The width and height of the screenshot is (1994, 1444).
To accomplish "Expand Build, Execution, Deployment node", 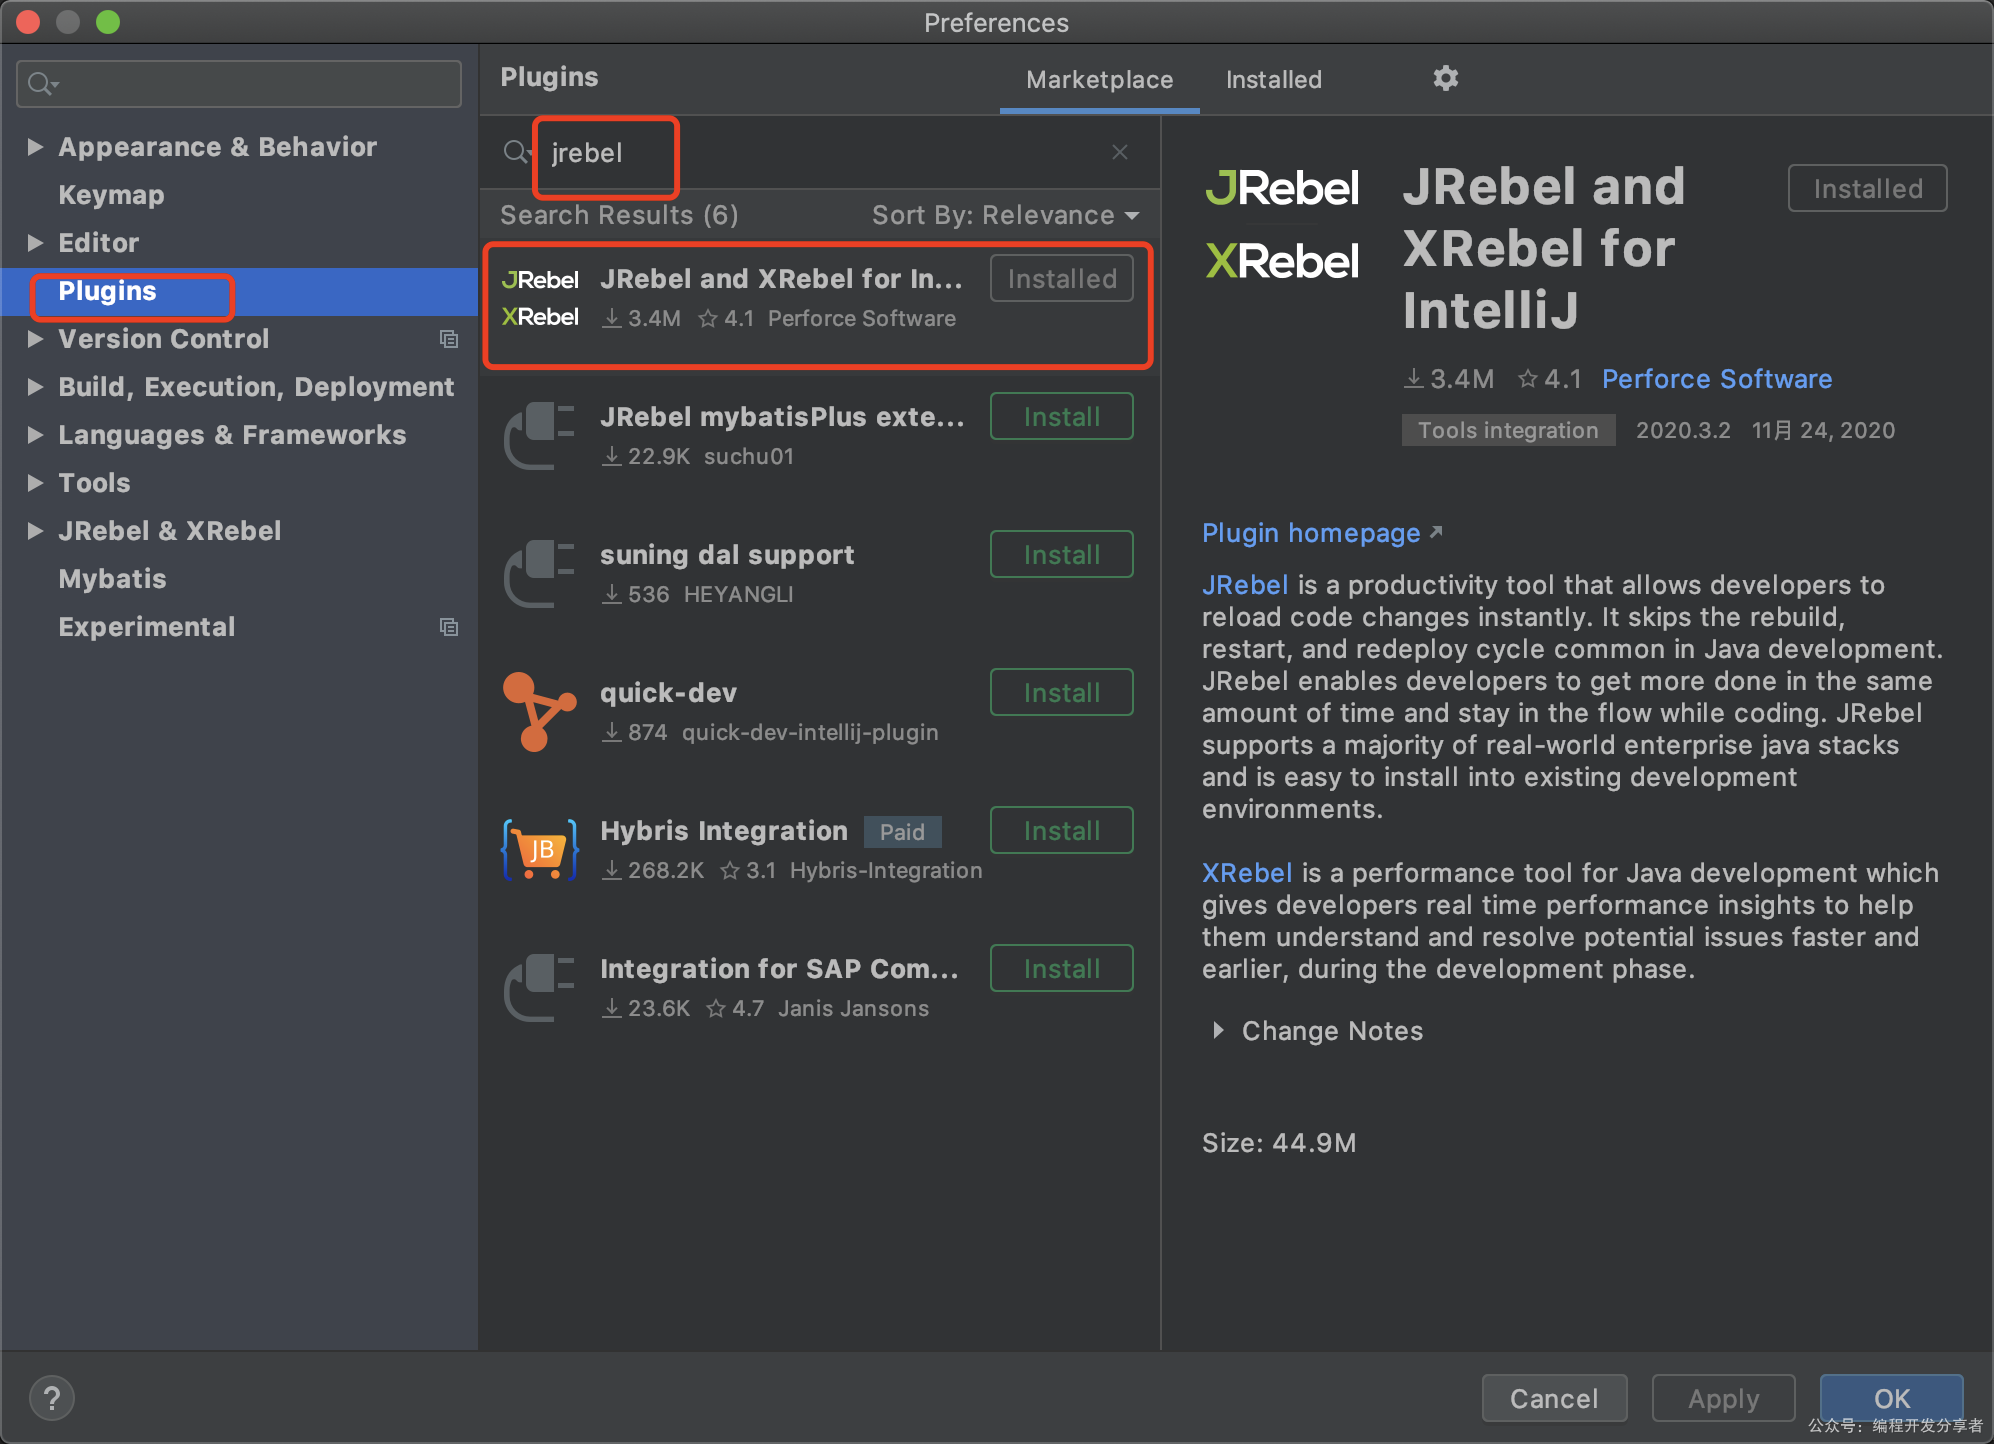I will click(35, 387).
